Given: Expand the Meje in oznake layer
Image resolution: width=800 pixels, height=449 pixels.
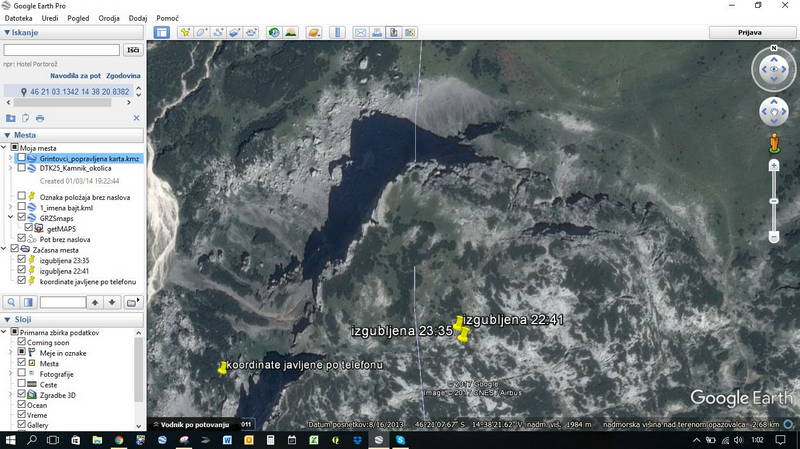Looking at the screenshot, I should tap(11, 353).
